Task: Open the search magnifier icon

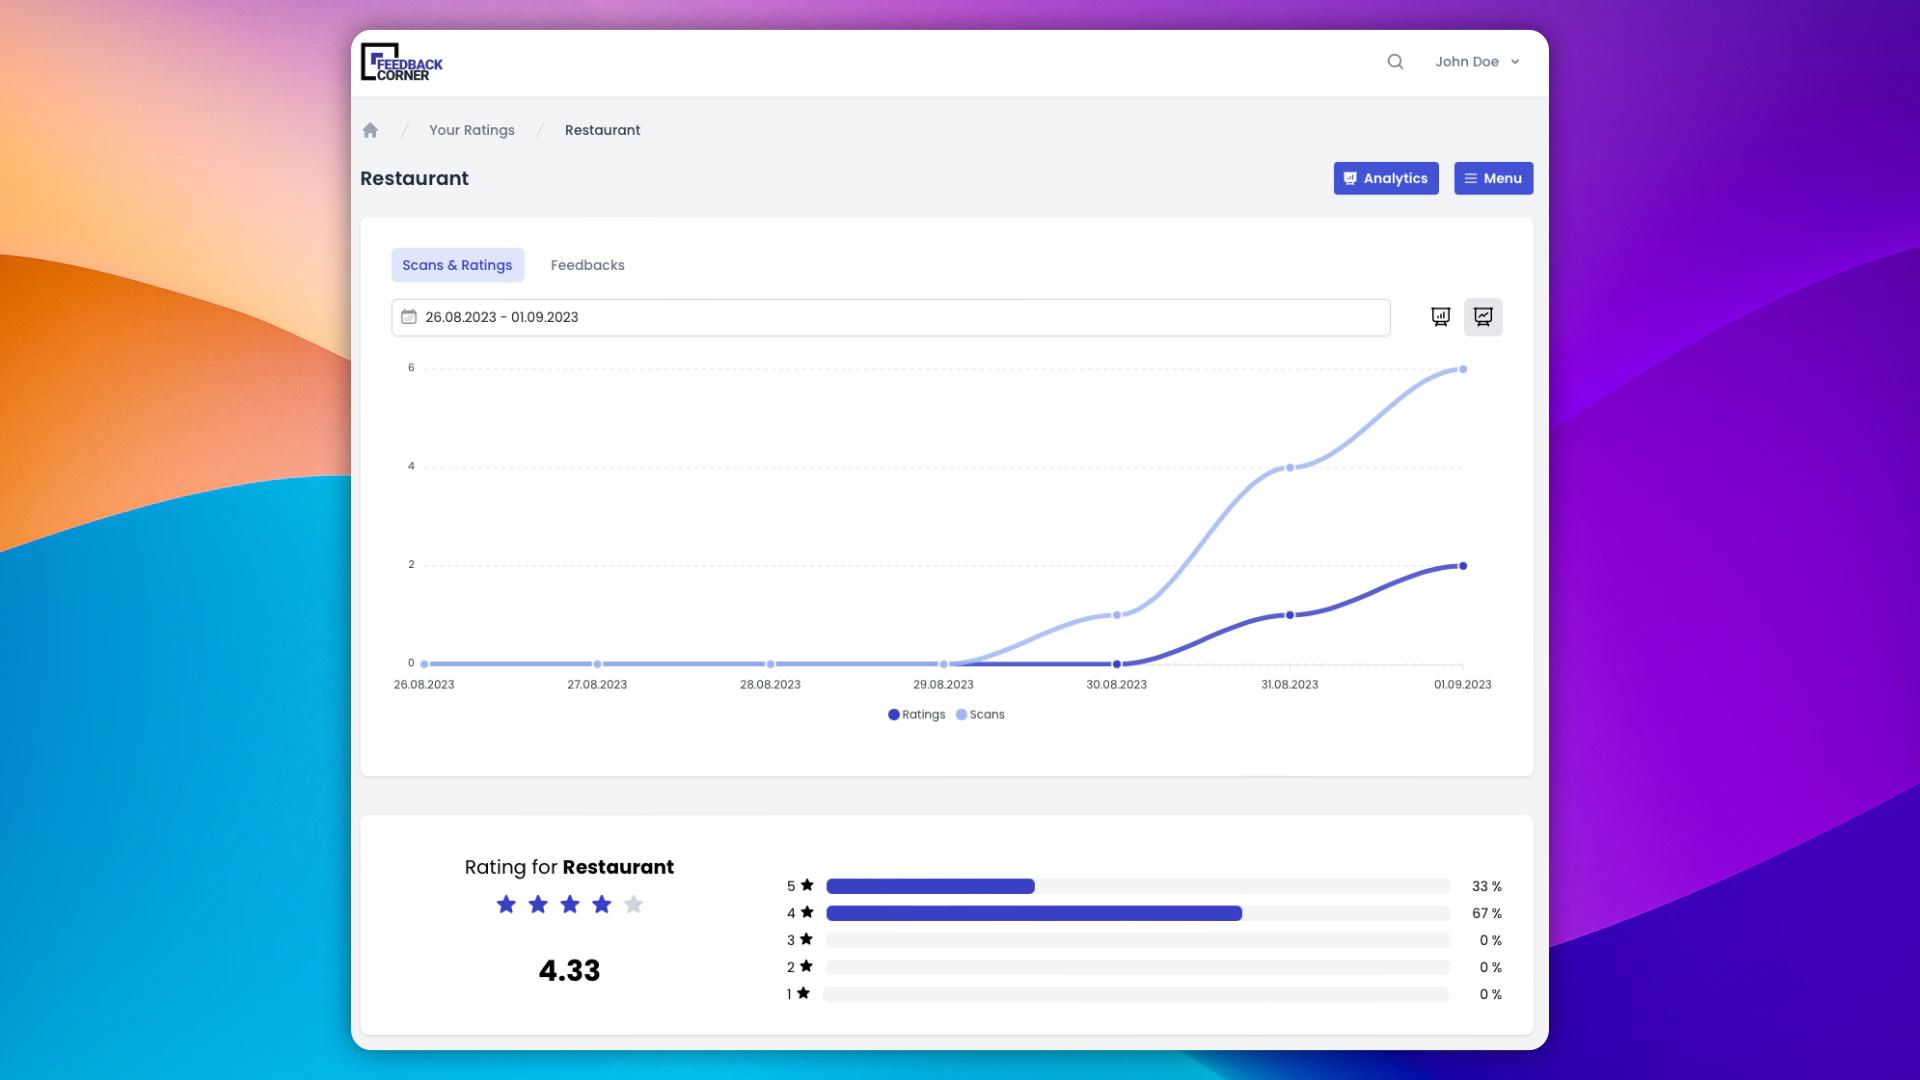Action: point(1395,62)
